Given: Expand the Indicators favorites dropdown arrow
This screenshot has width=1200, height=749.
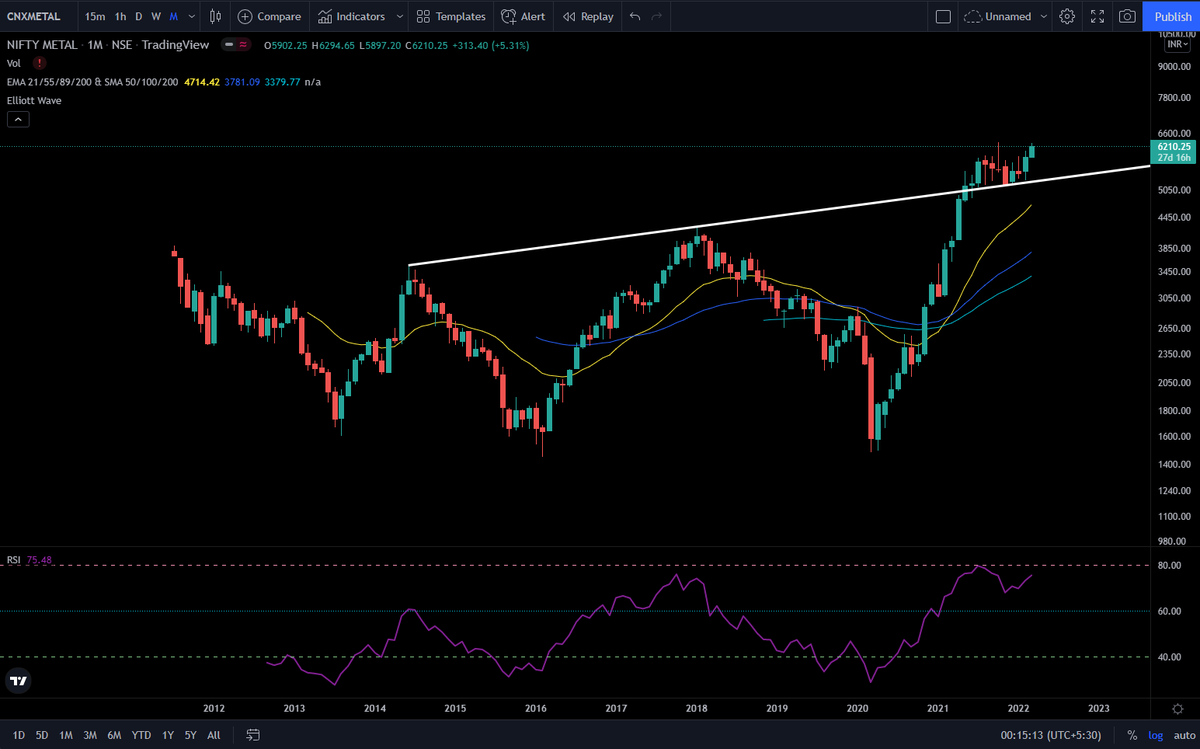Looking at the screenshot, I should [x=400, y=16].
